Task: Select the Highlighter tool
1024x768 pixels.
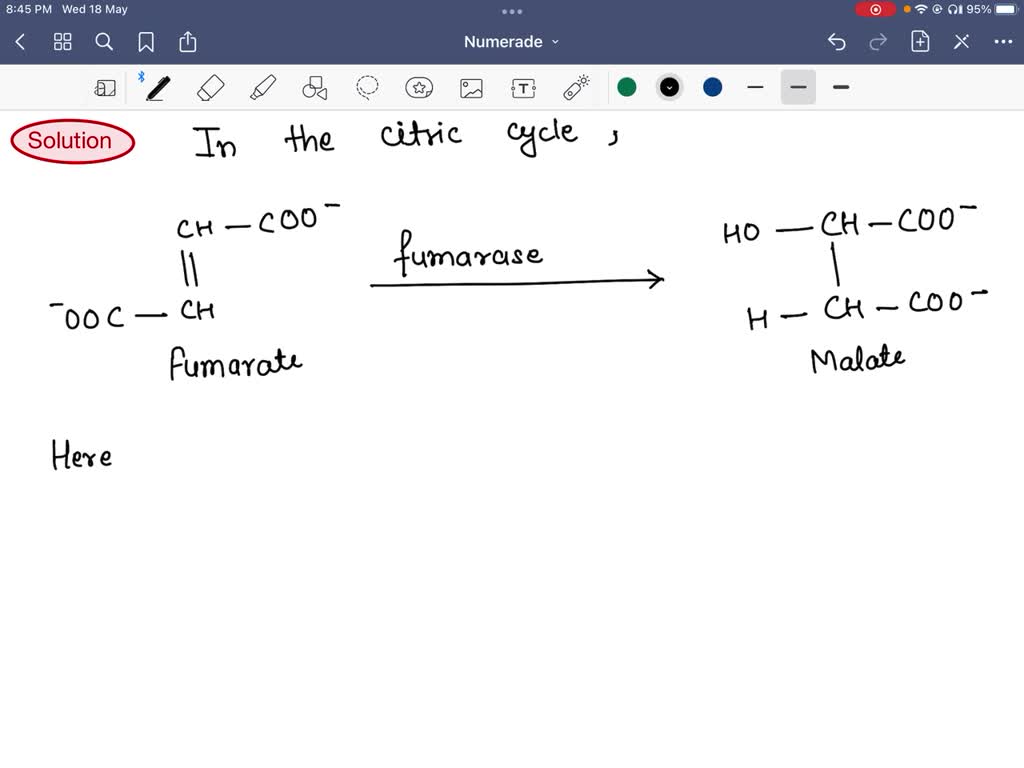Action: pyautogui.click(x=263, y=88)
